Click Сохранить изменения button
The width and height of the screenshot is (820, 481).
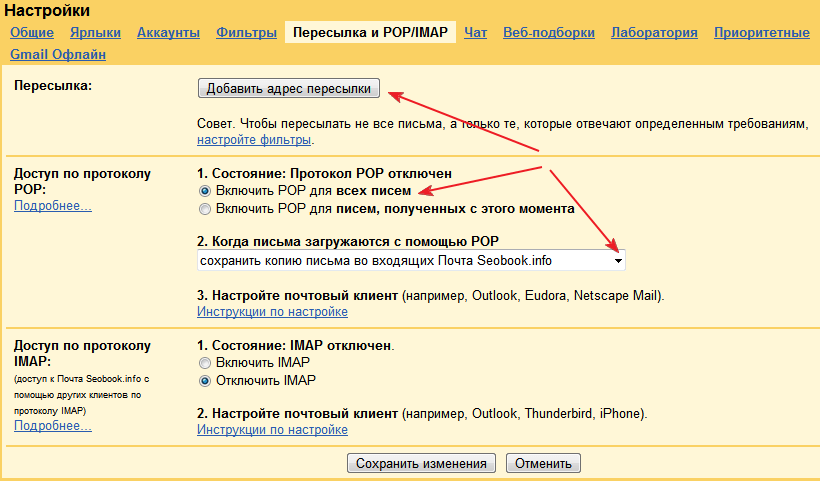(x=421, y=463)
